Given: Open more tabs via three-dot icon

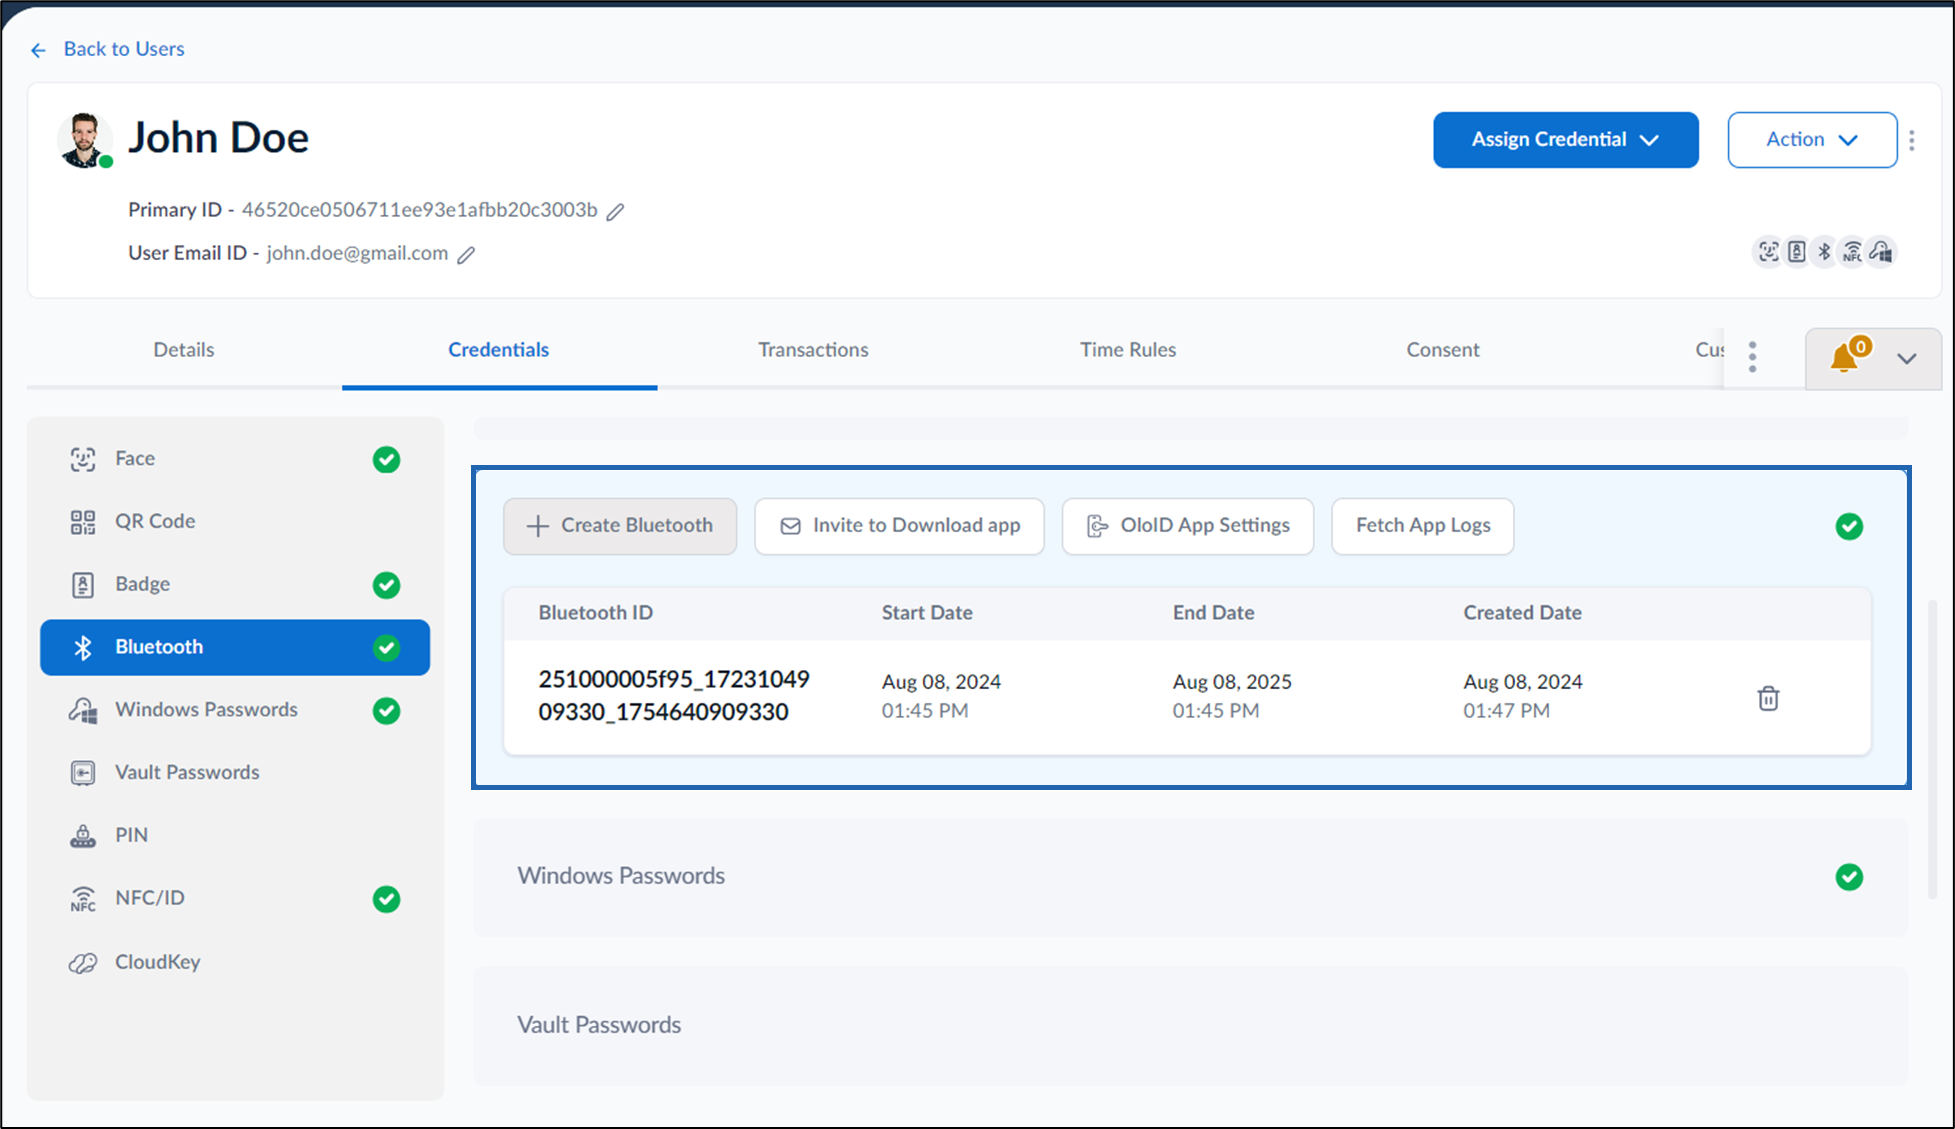Looking at the screenshot, I should click(x=1752, y=357).
